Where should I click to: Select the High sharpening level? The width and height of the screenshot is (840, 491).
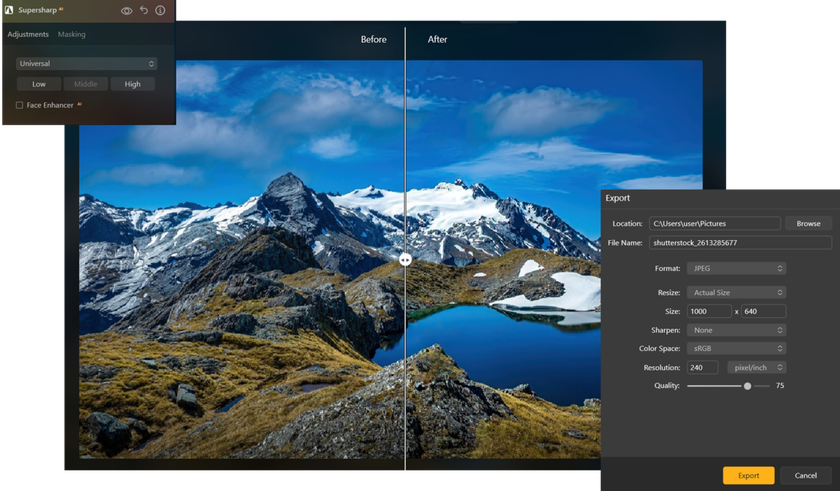tap(132, 84)
